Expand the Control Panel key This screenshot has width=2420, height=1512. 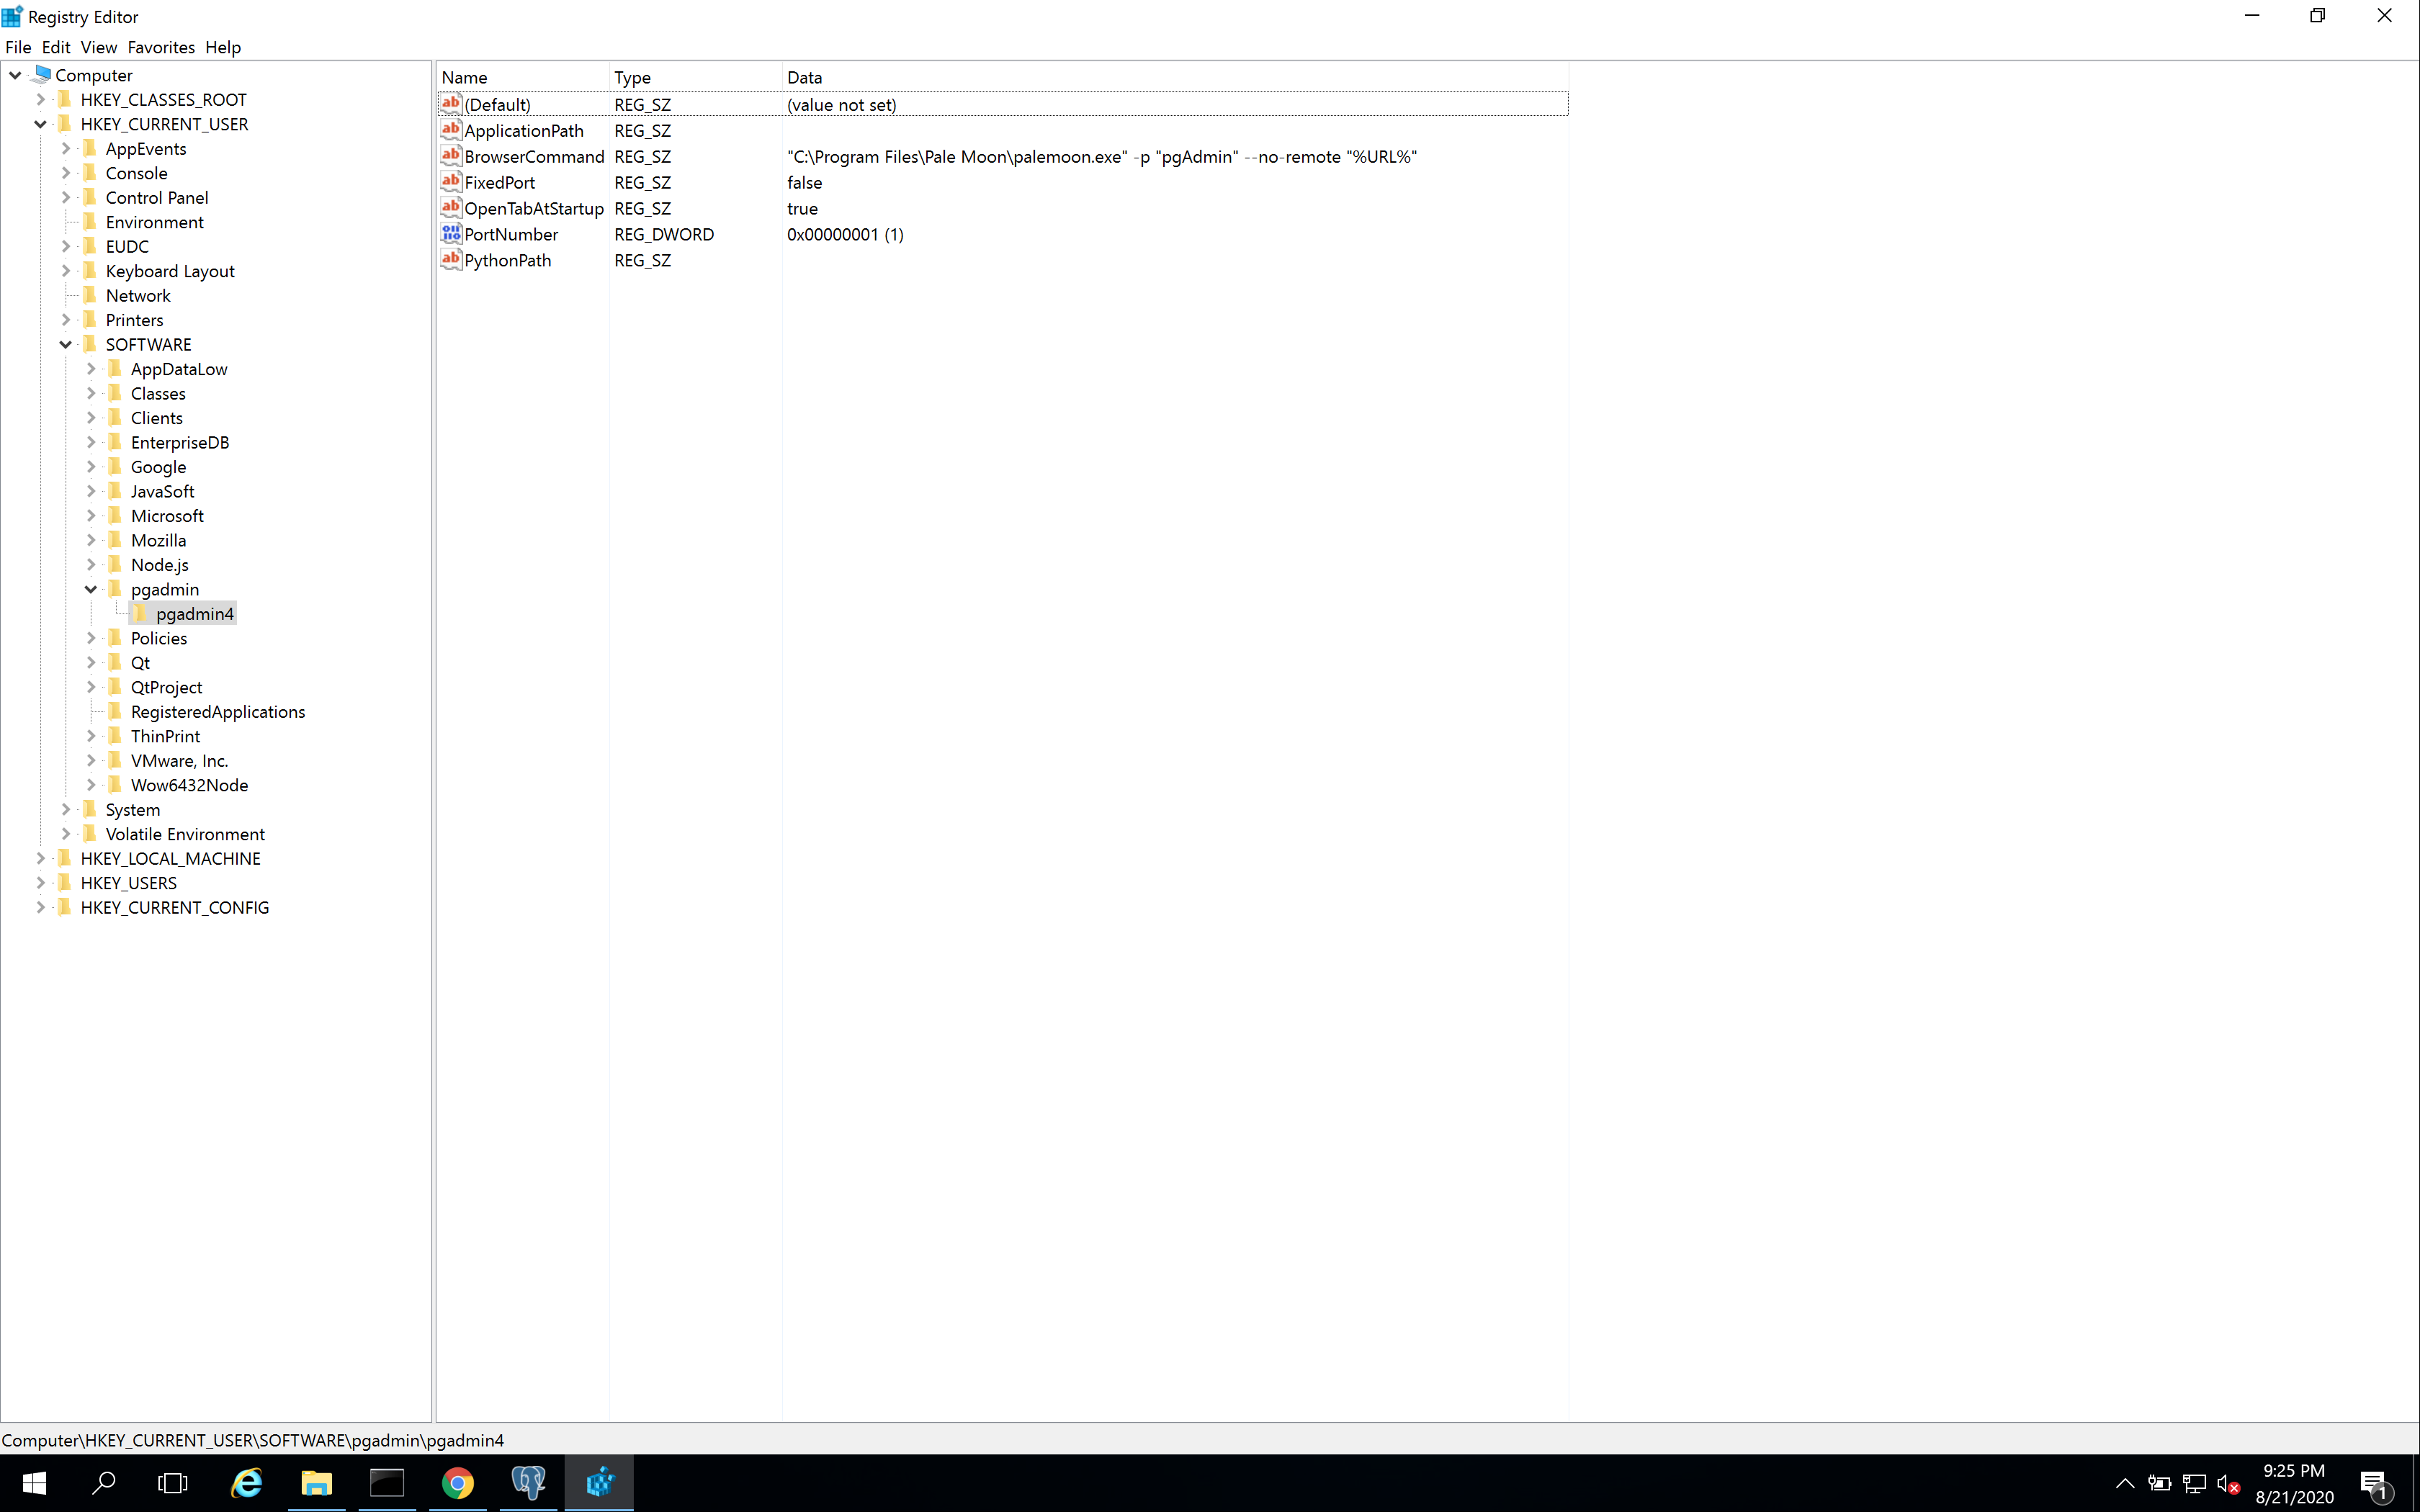[x=66, y=197]
